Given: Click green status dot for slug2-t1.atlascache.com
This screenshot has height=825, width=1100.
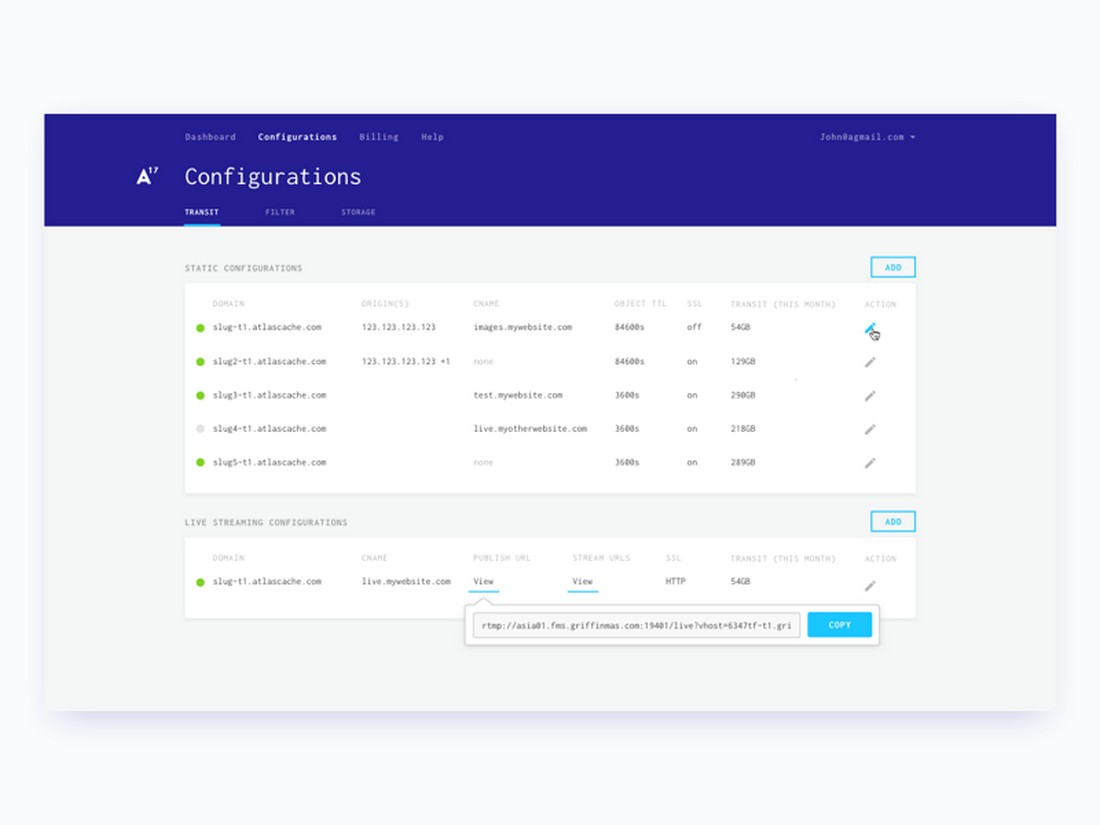Looking at the screenshot, I should (x=200, y=362).
